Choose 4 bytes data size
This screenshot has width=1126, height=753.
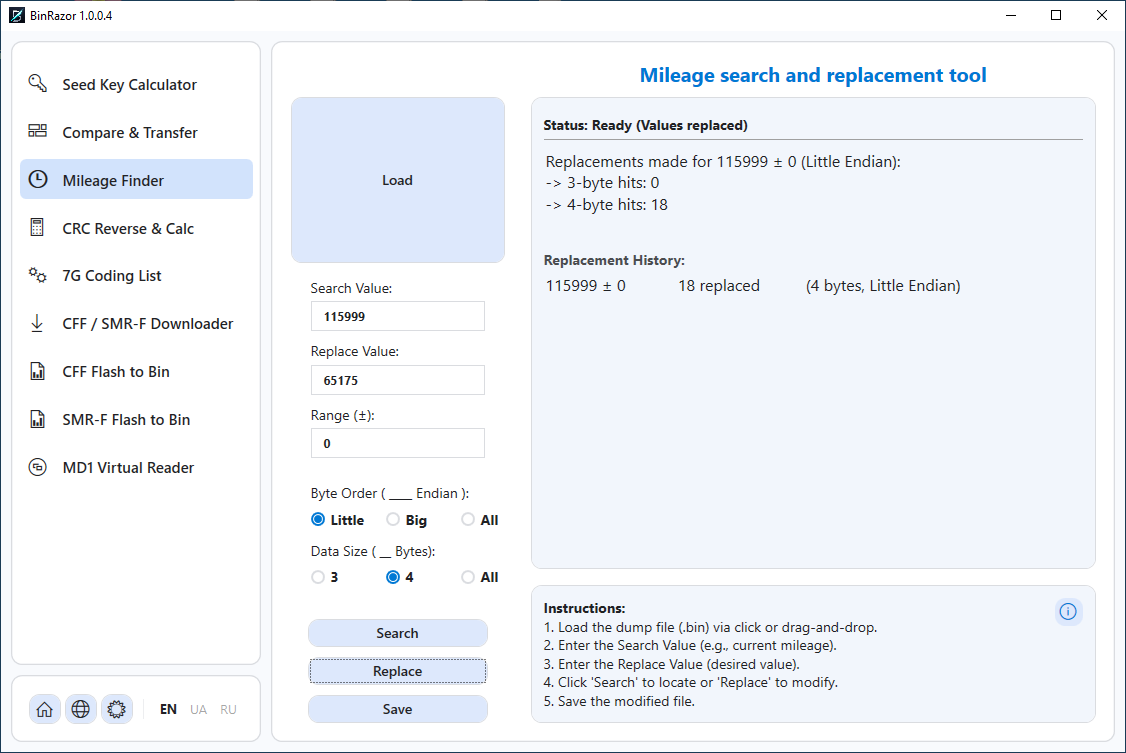[x=400, y=577]
